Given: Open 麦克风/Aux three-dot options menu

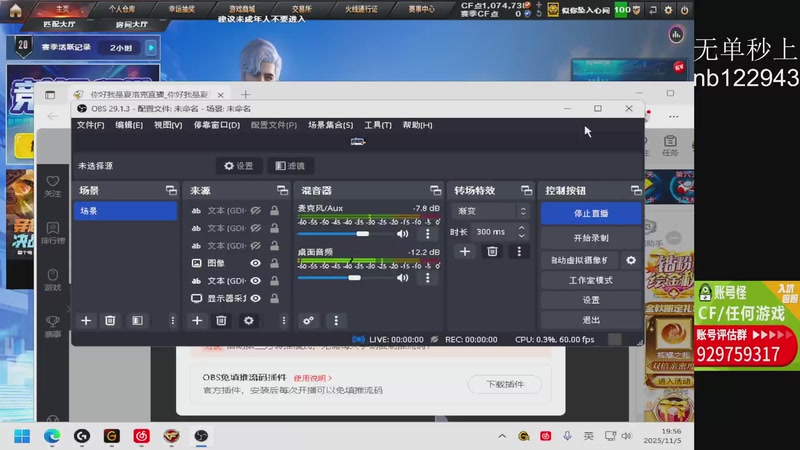Looking at the screenshot, I should (428, 234).
